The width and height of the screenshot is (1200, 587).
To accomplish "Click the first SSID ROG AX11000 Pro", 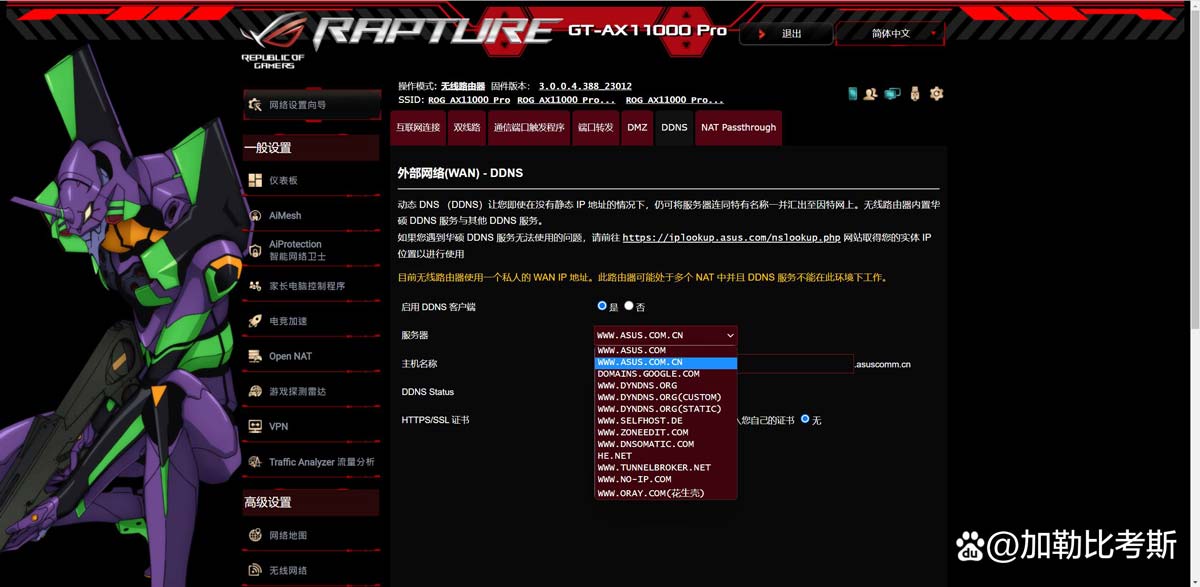I will point(469,100).
